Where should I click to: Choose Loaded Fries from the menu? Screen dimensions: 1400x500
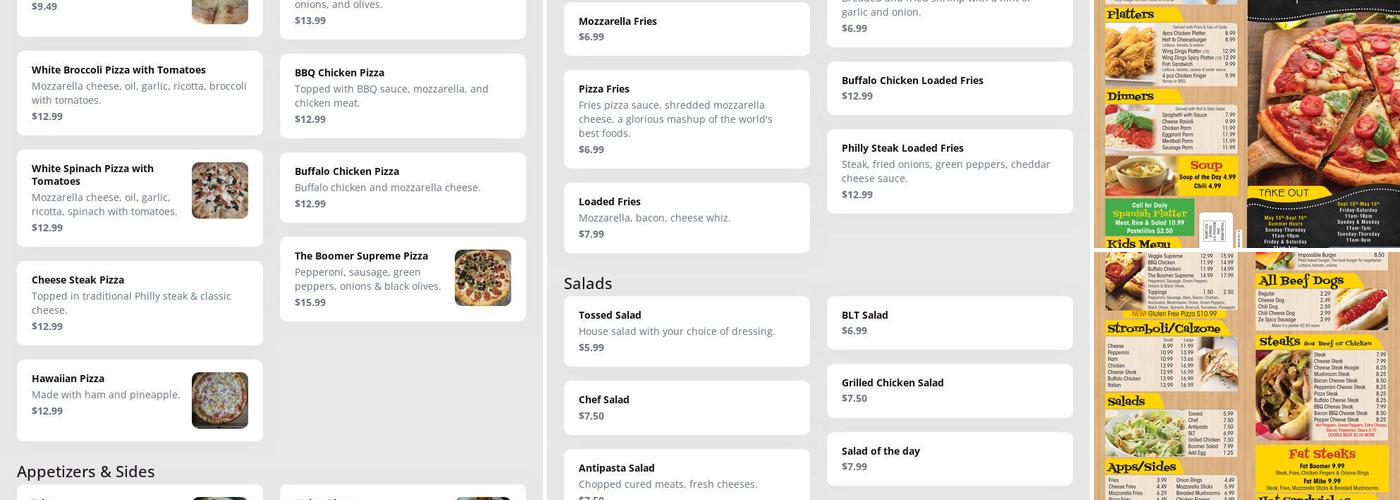686,217
